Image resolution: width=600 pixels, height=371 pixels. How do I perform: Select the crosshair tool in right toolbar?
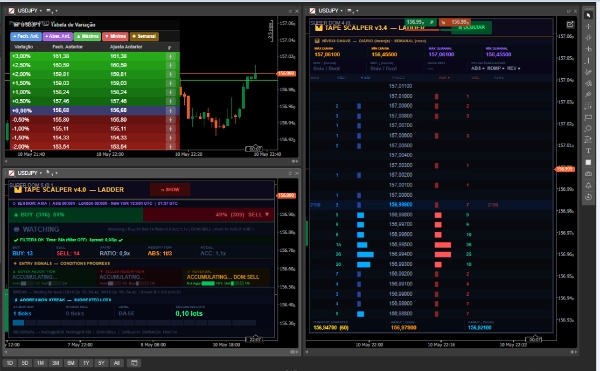click(588, 26)
